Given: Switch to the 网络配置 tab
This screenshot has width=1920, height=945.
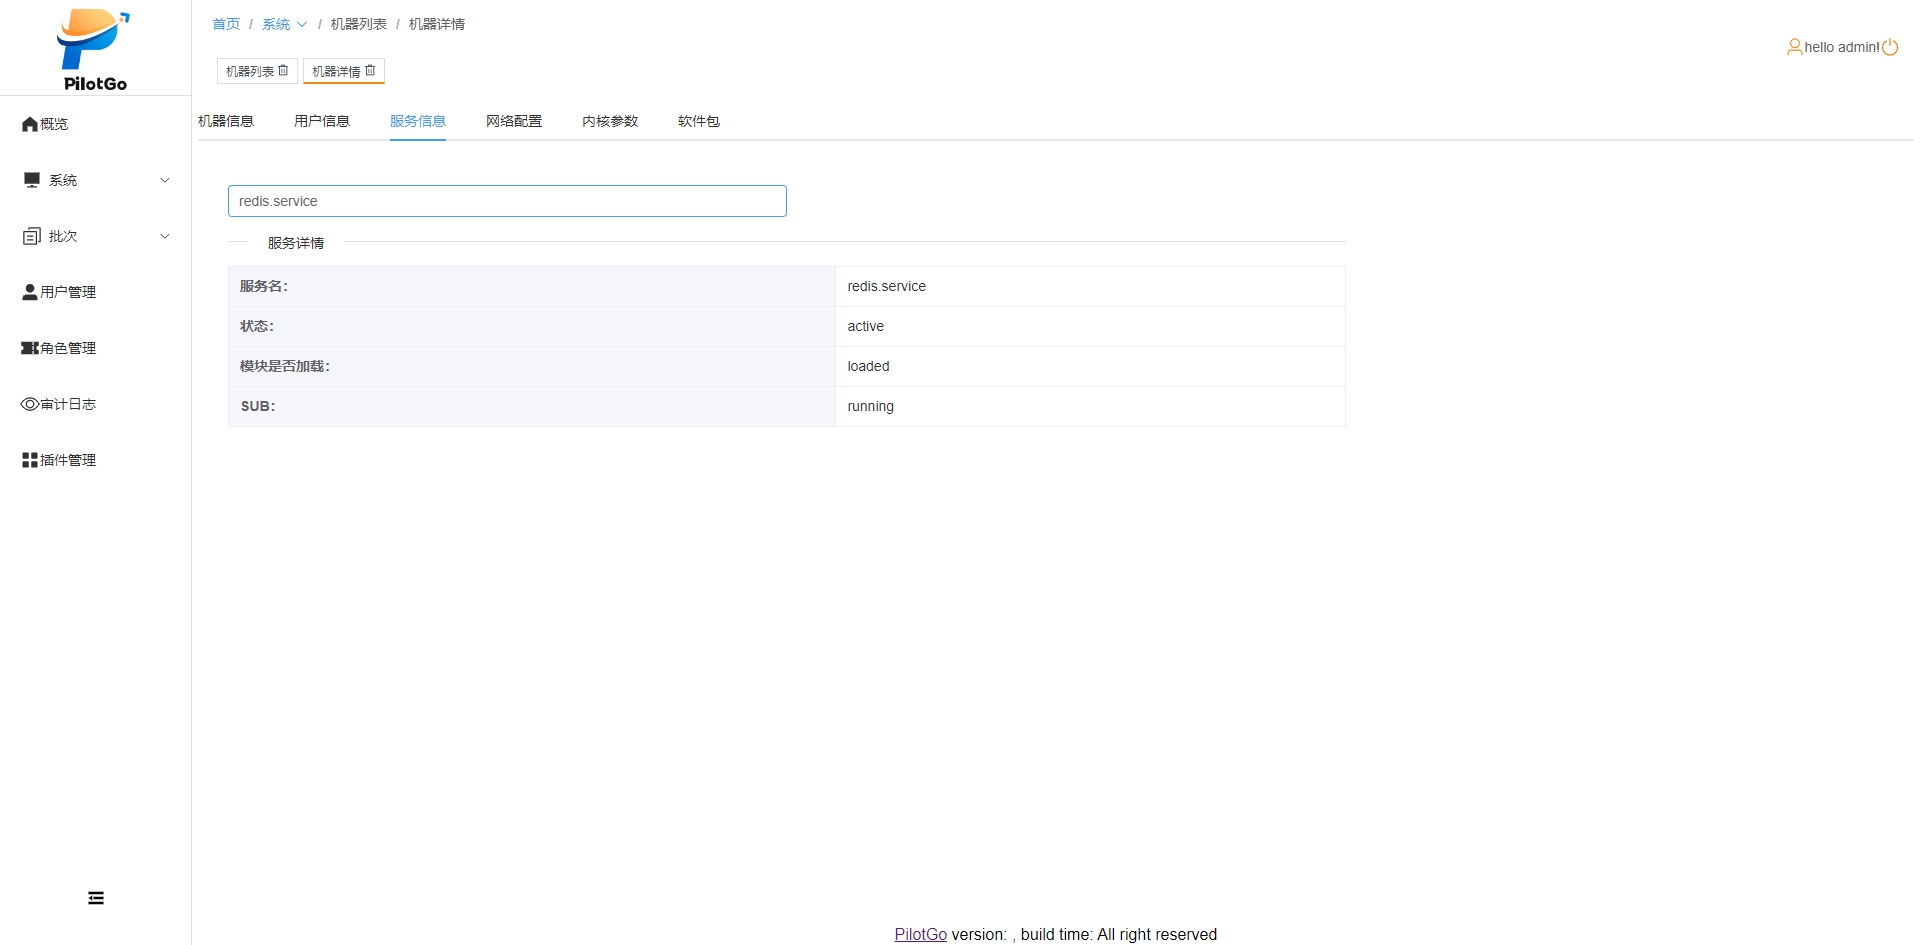Looking at the screenshot, I should 514,121.
